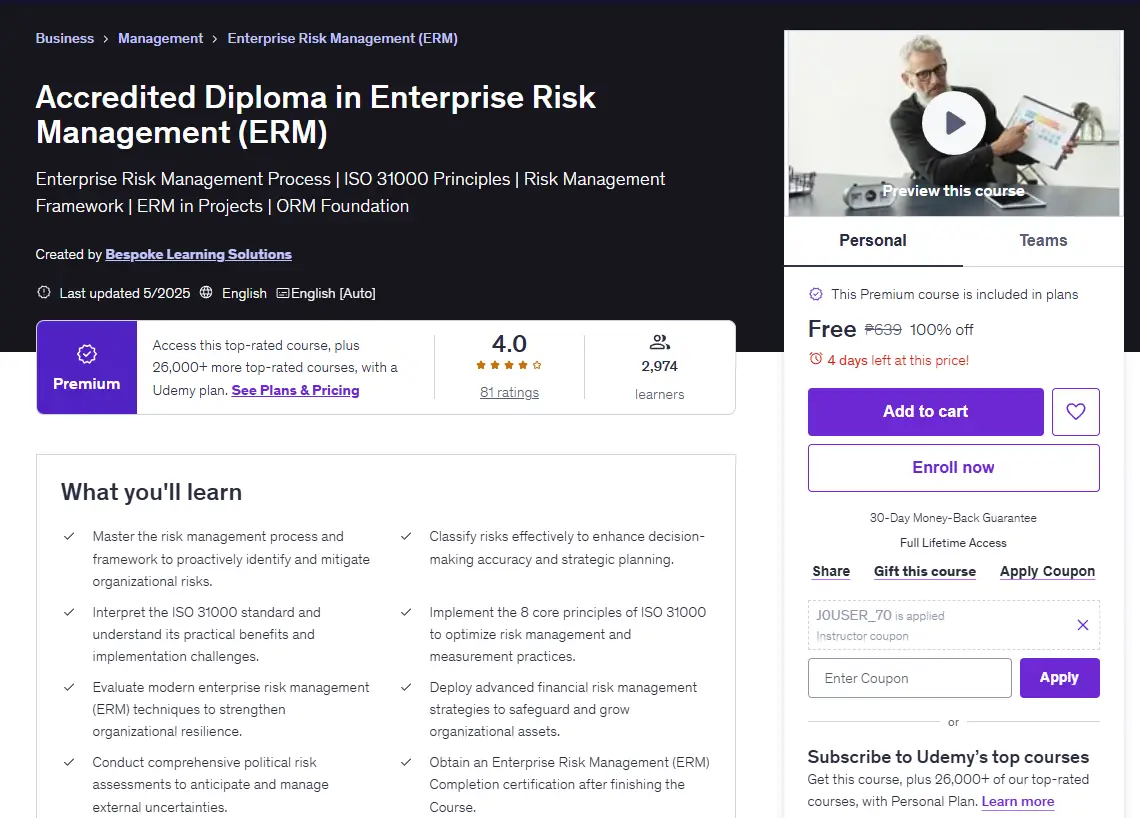Image resolution: width=1140 pixels, height=818 pixels.
Task: Click the globe language icon
Action: coord(206,292)
